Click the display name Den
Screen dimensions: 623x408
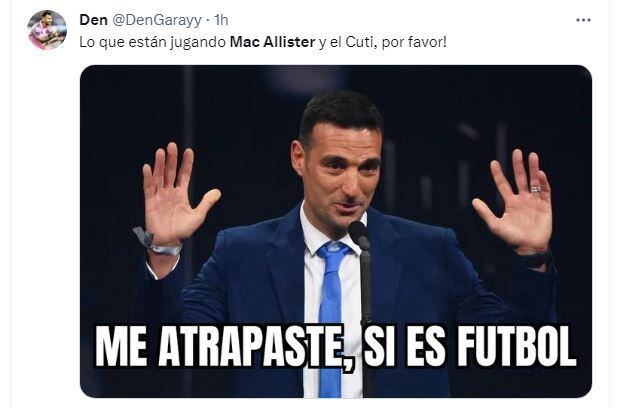pos(93,20)
